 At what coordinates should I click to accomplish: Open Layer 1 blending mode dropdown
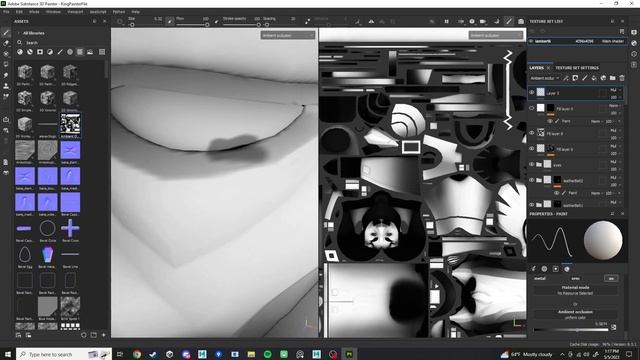pos(615,90)
